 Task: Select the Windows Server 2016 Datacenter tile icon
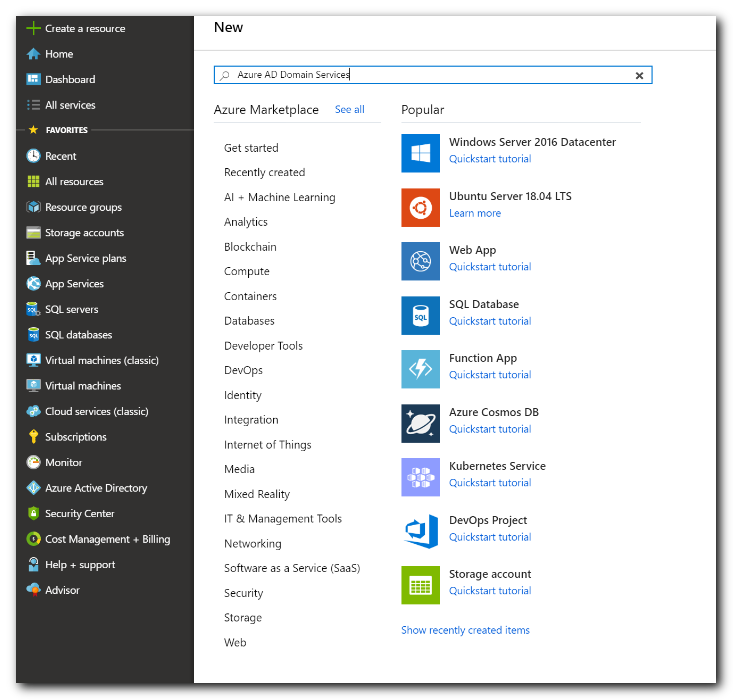coord(420,153)
